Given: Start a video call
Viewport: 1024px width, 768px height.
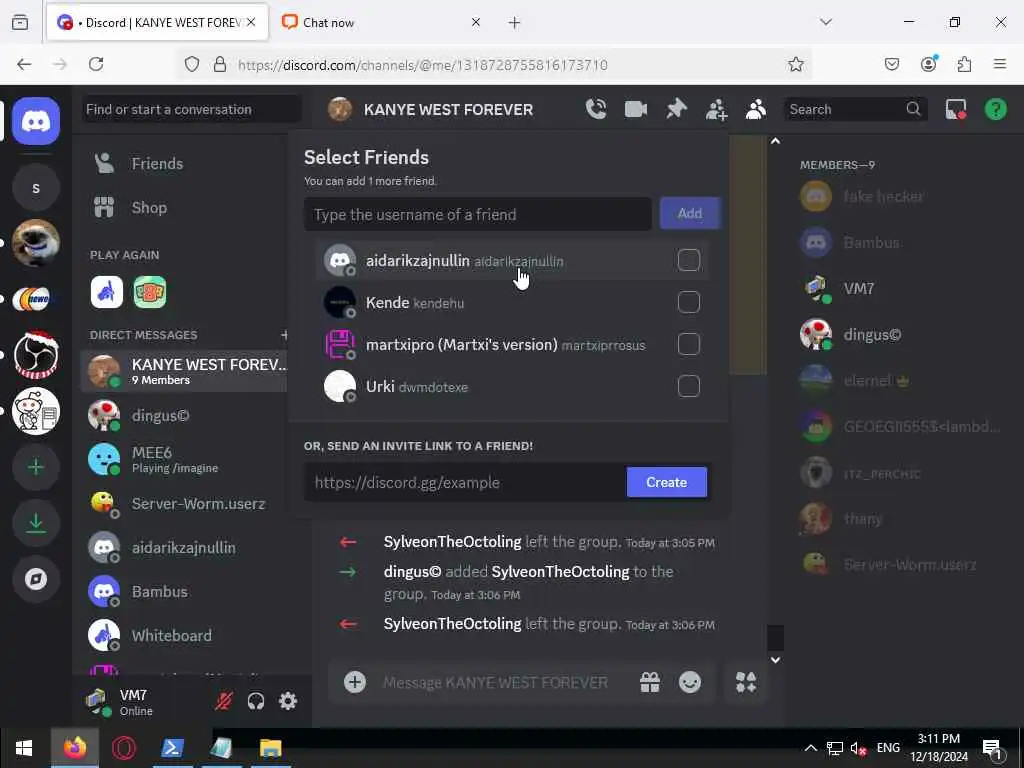Looking at the screenshot, I should point(635,109).
